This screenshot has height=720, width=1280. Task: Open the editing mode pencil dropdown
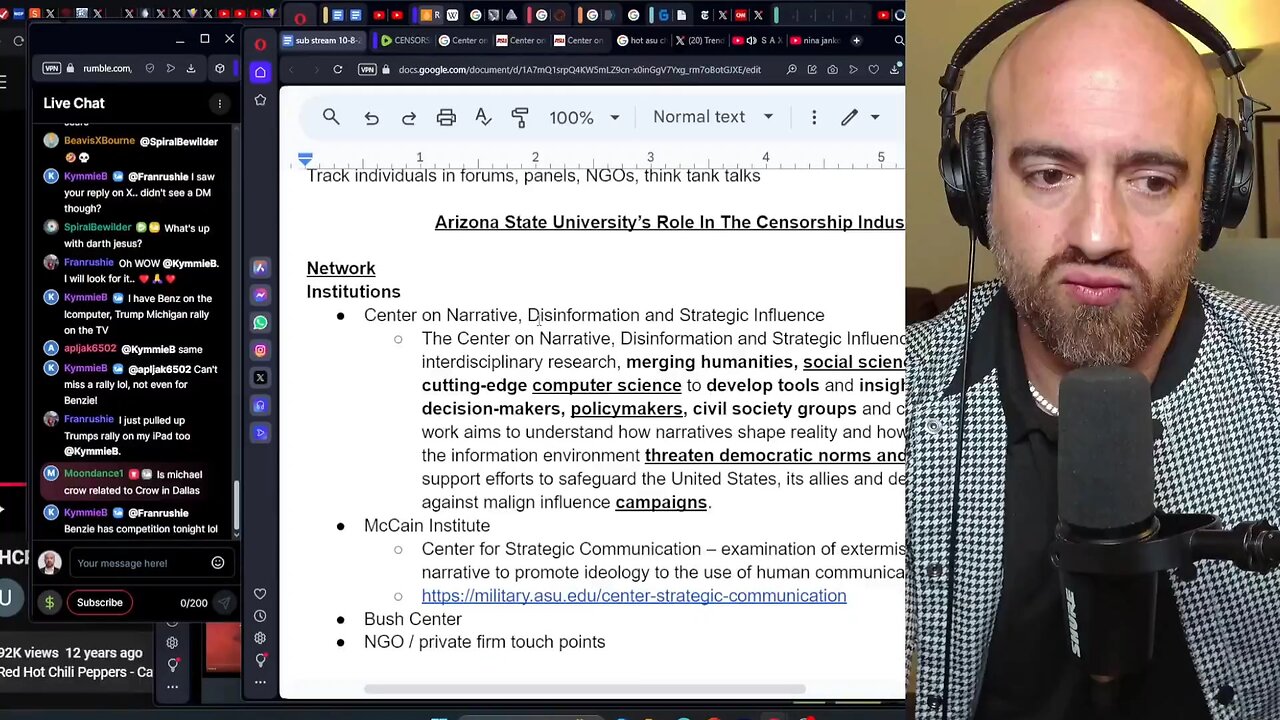pyautogui.click(x=859, y=117)
